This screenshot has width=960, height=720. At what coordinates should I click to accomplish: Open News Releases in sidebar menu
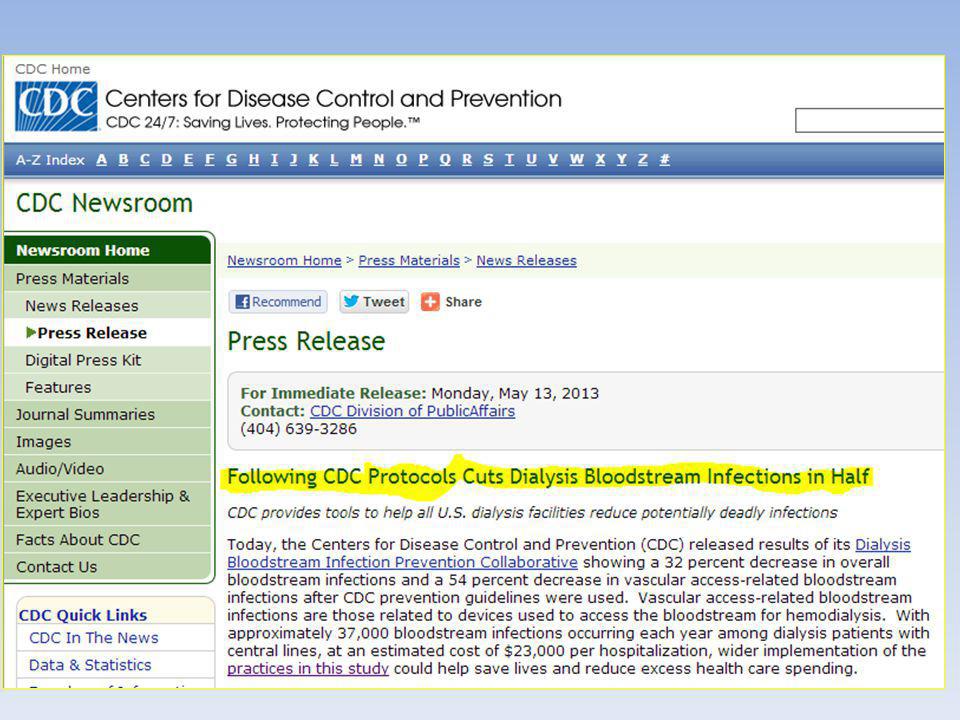108,306
